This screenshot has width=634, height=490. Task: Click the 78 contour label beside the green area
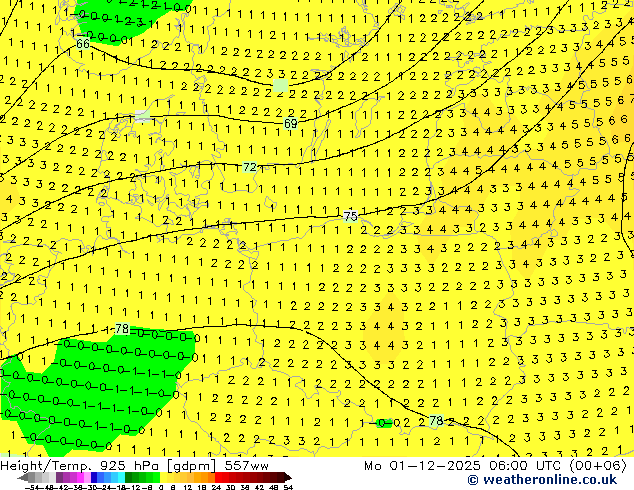pyautogui.click(x=122, y=329)
